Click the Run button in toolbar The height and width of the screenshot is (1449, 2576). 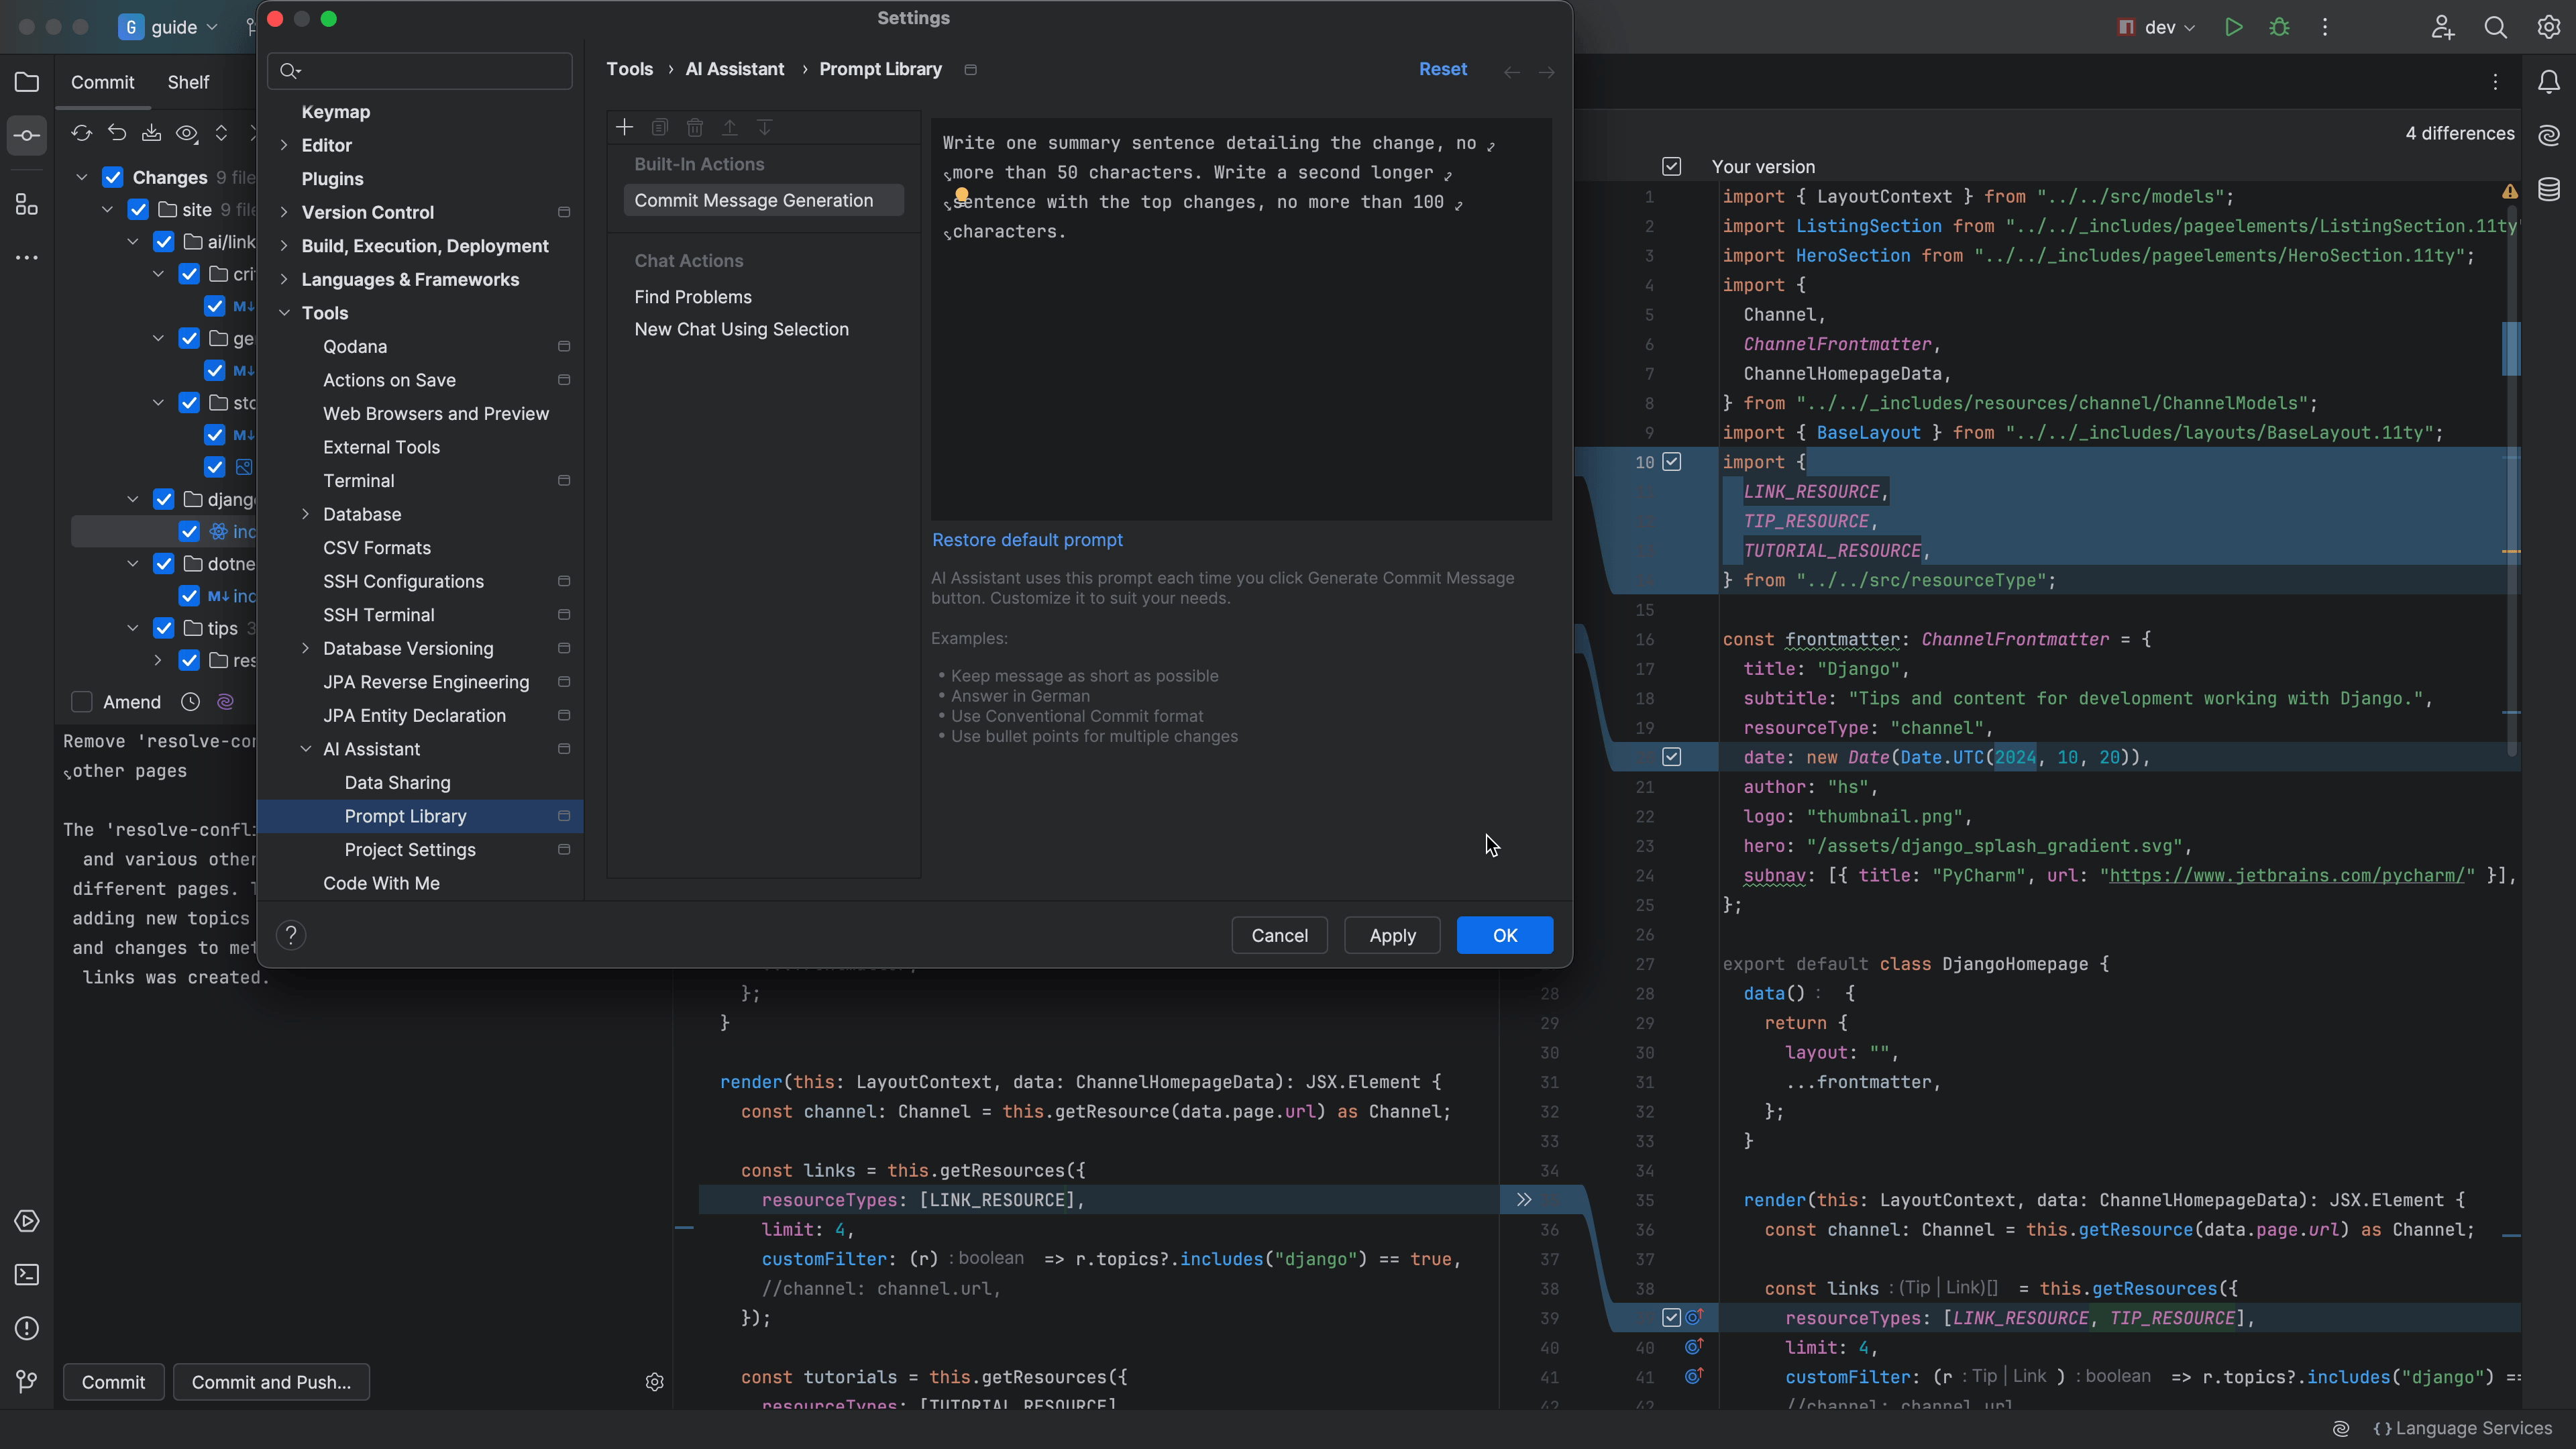click(2233, 27)
